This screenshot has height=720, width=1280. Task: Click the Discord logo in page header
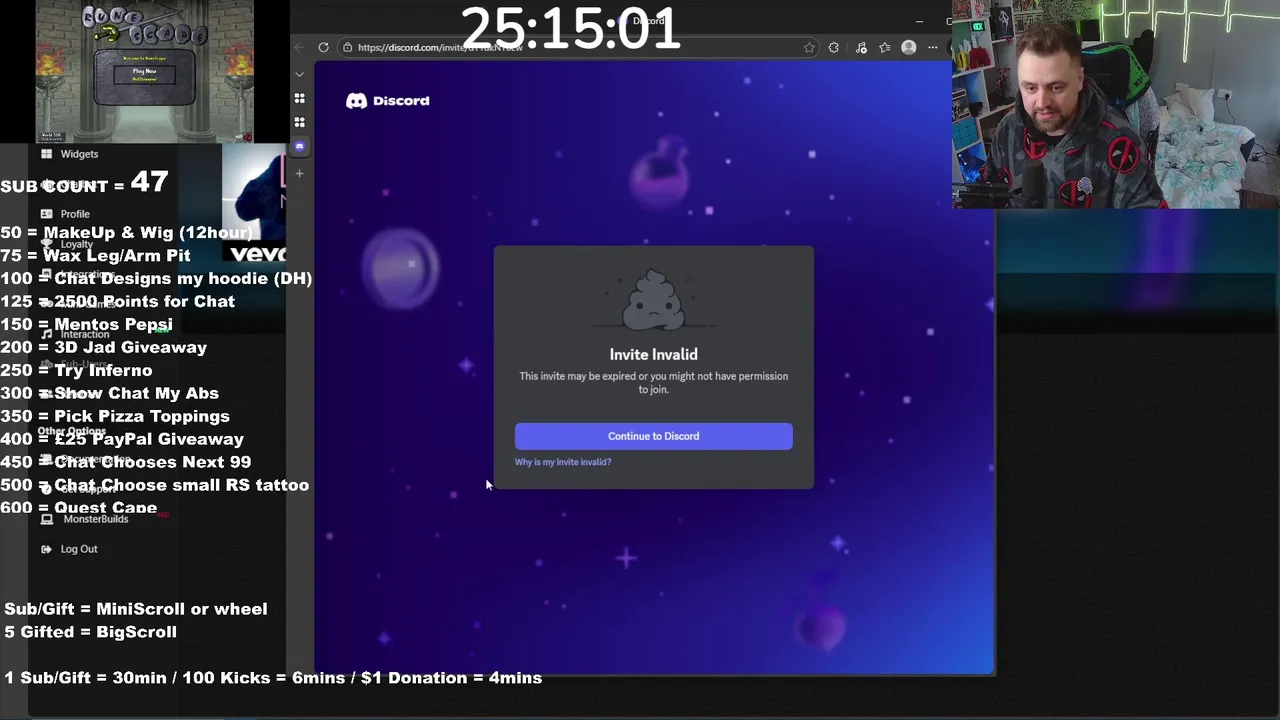(x=388, y=101)
